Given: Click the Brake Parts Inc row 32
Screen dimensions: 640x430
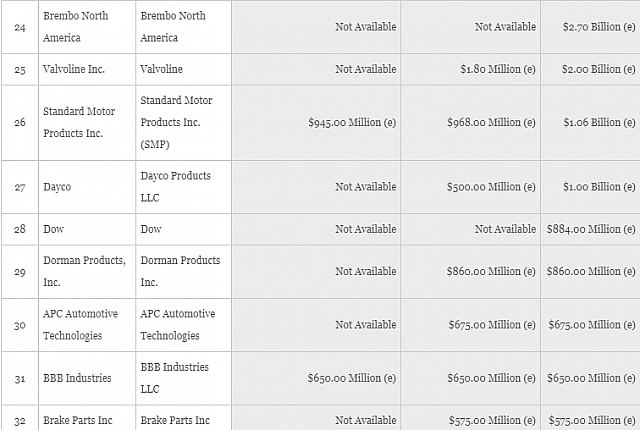Looking at the screenshot, I should [79, 422].
